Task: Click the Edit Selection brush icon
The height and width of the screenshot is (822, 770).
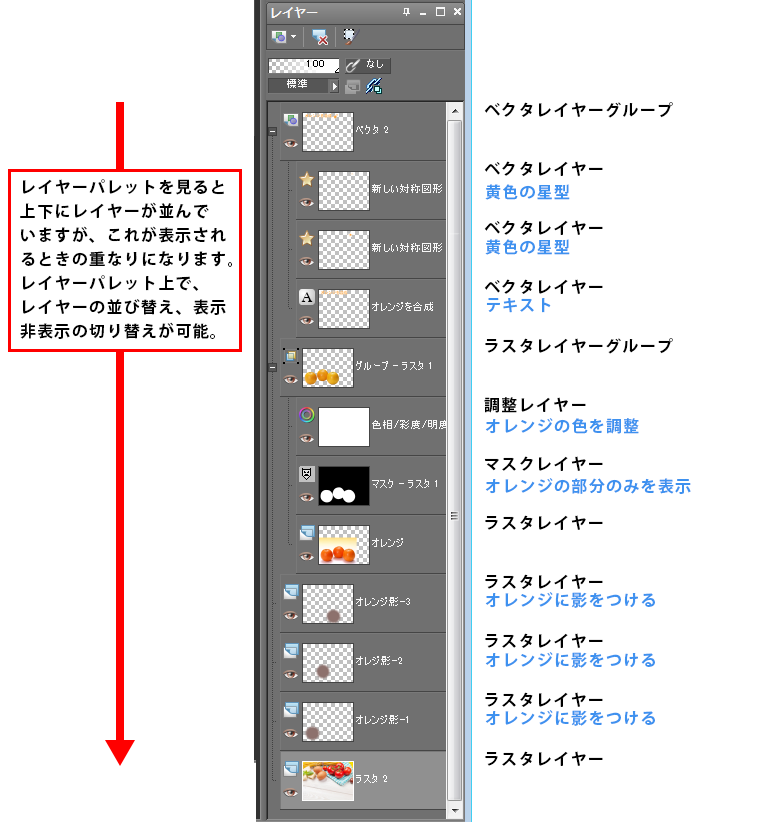Action: [x=349, y=36]
